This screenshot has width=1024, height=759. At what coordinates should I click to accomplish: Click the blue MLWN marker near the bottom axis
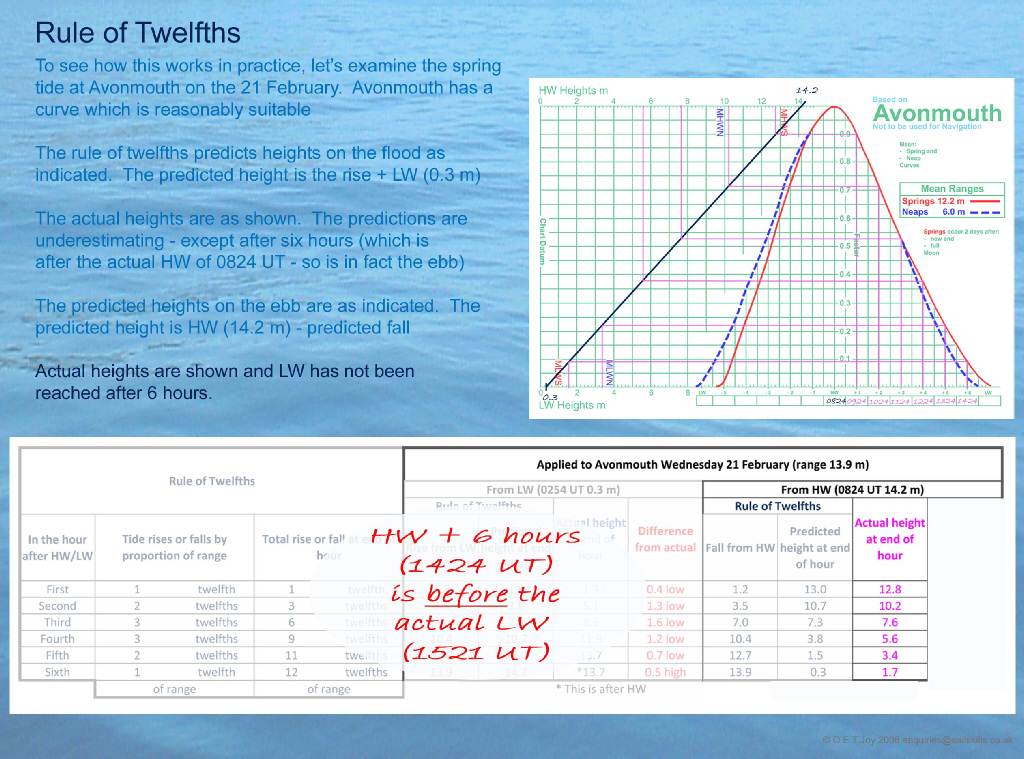(607, 371)
